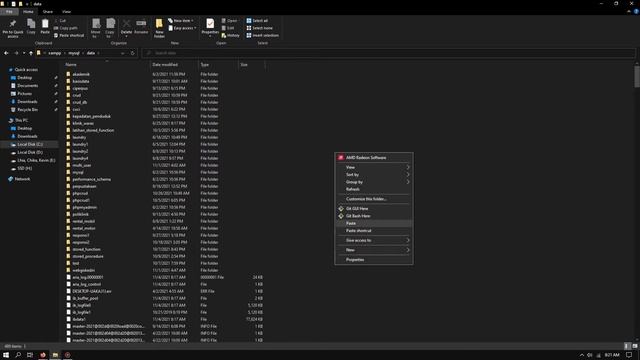Choose AMD Radeon Software entry
The height and width of the screenshot is (360, 640).
[x=373, y=158]
